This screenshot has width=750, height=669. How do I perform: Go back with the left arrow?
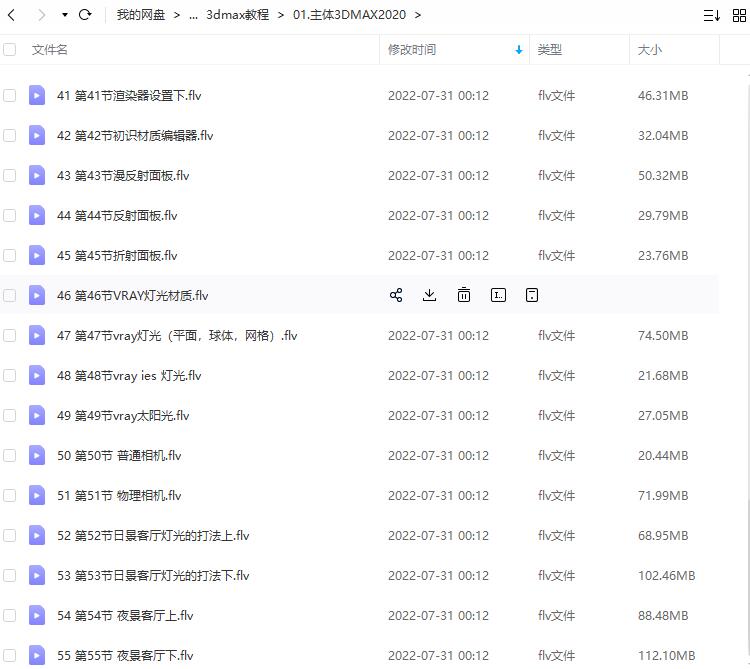[x=11, y=15]
